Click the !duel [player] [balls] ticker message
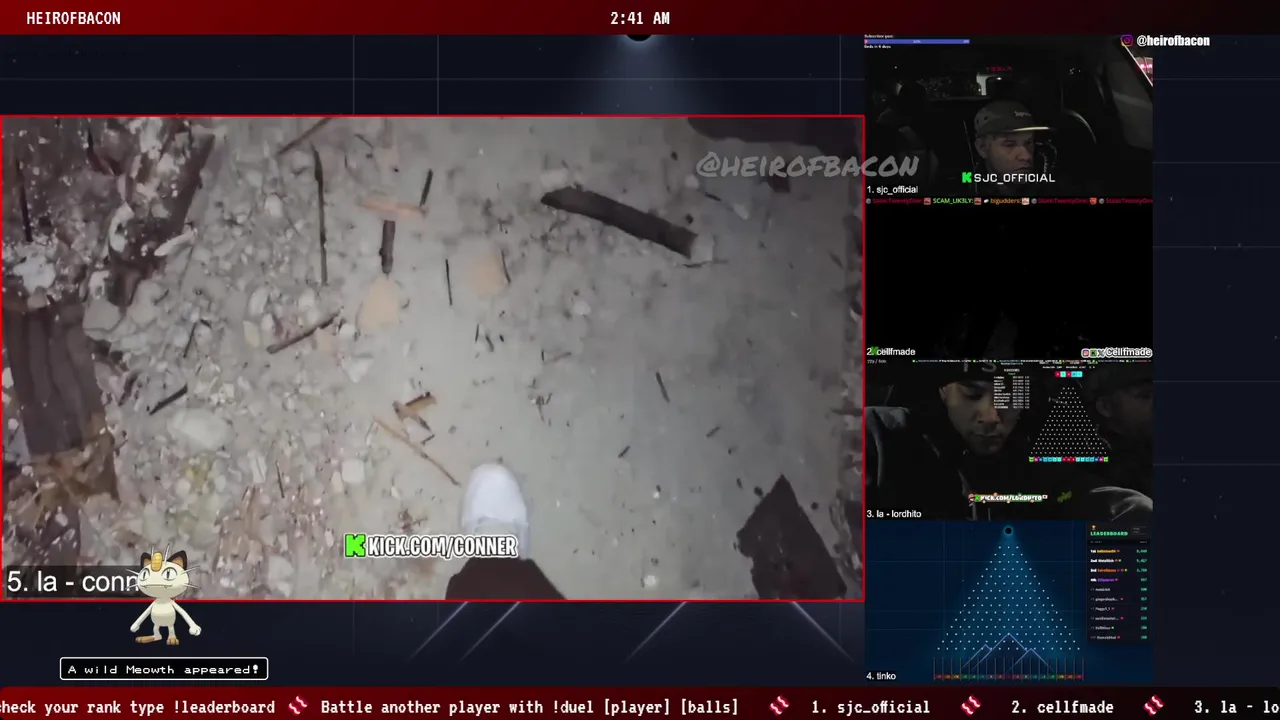Screen dimensions: 1280x720 click(x=530, y=707)
